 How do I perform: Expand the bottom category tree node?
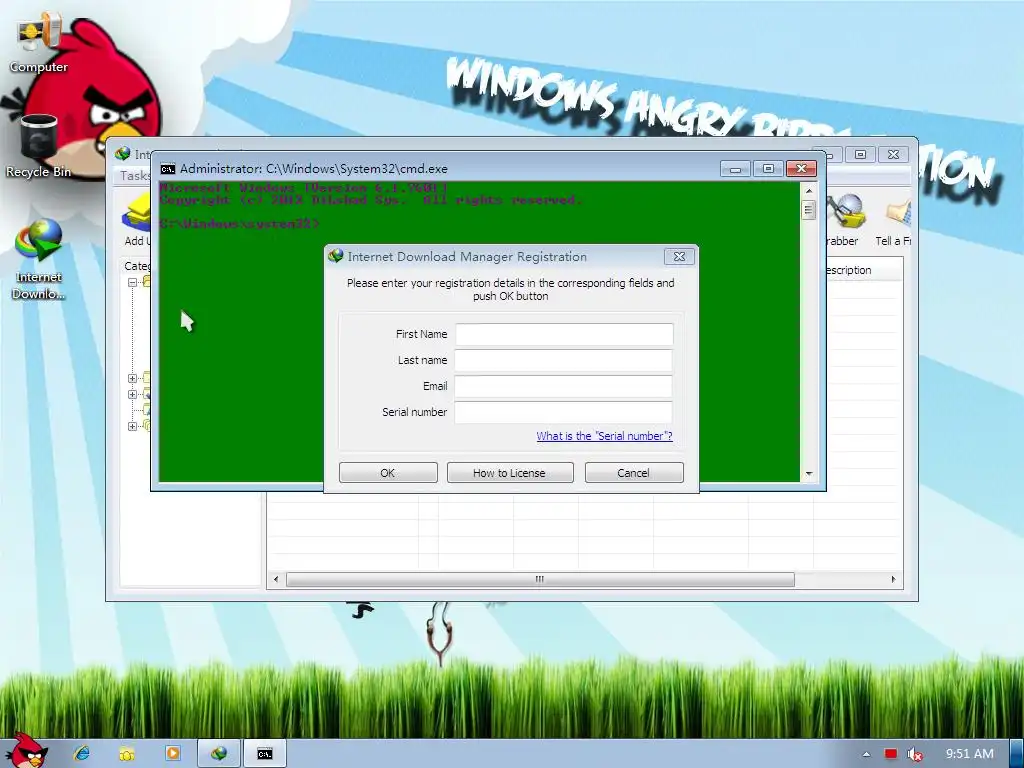[x=132, y=426]
